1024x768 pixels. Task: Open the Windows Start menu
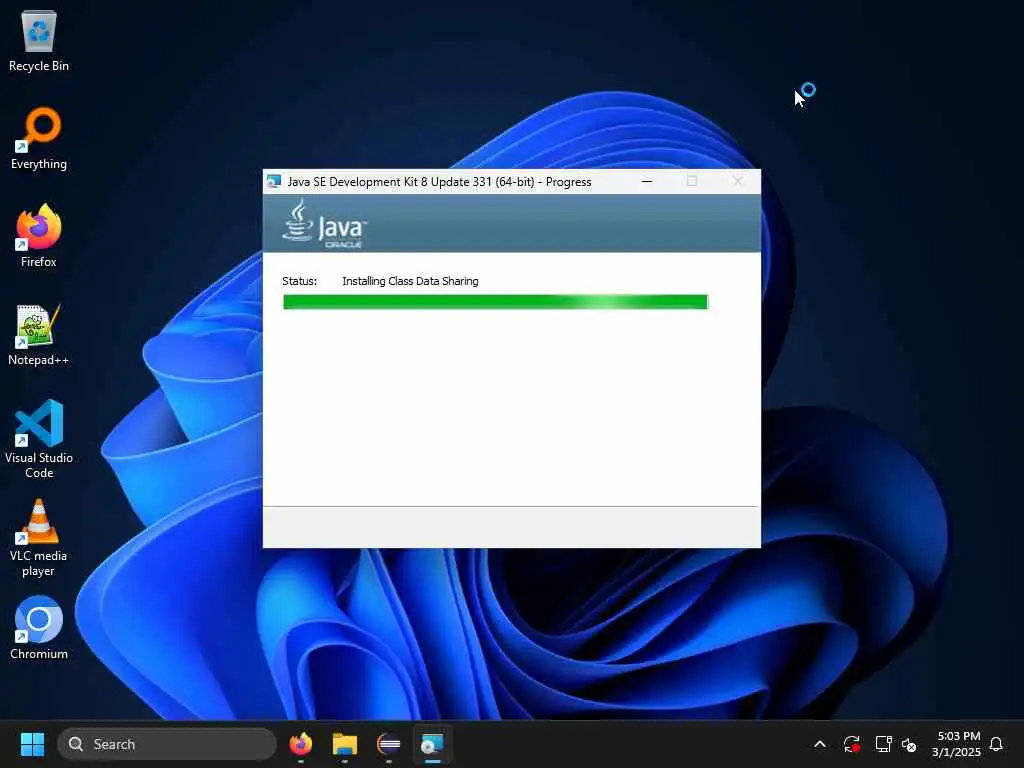[x=32, y=744]
